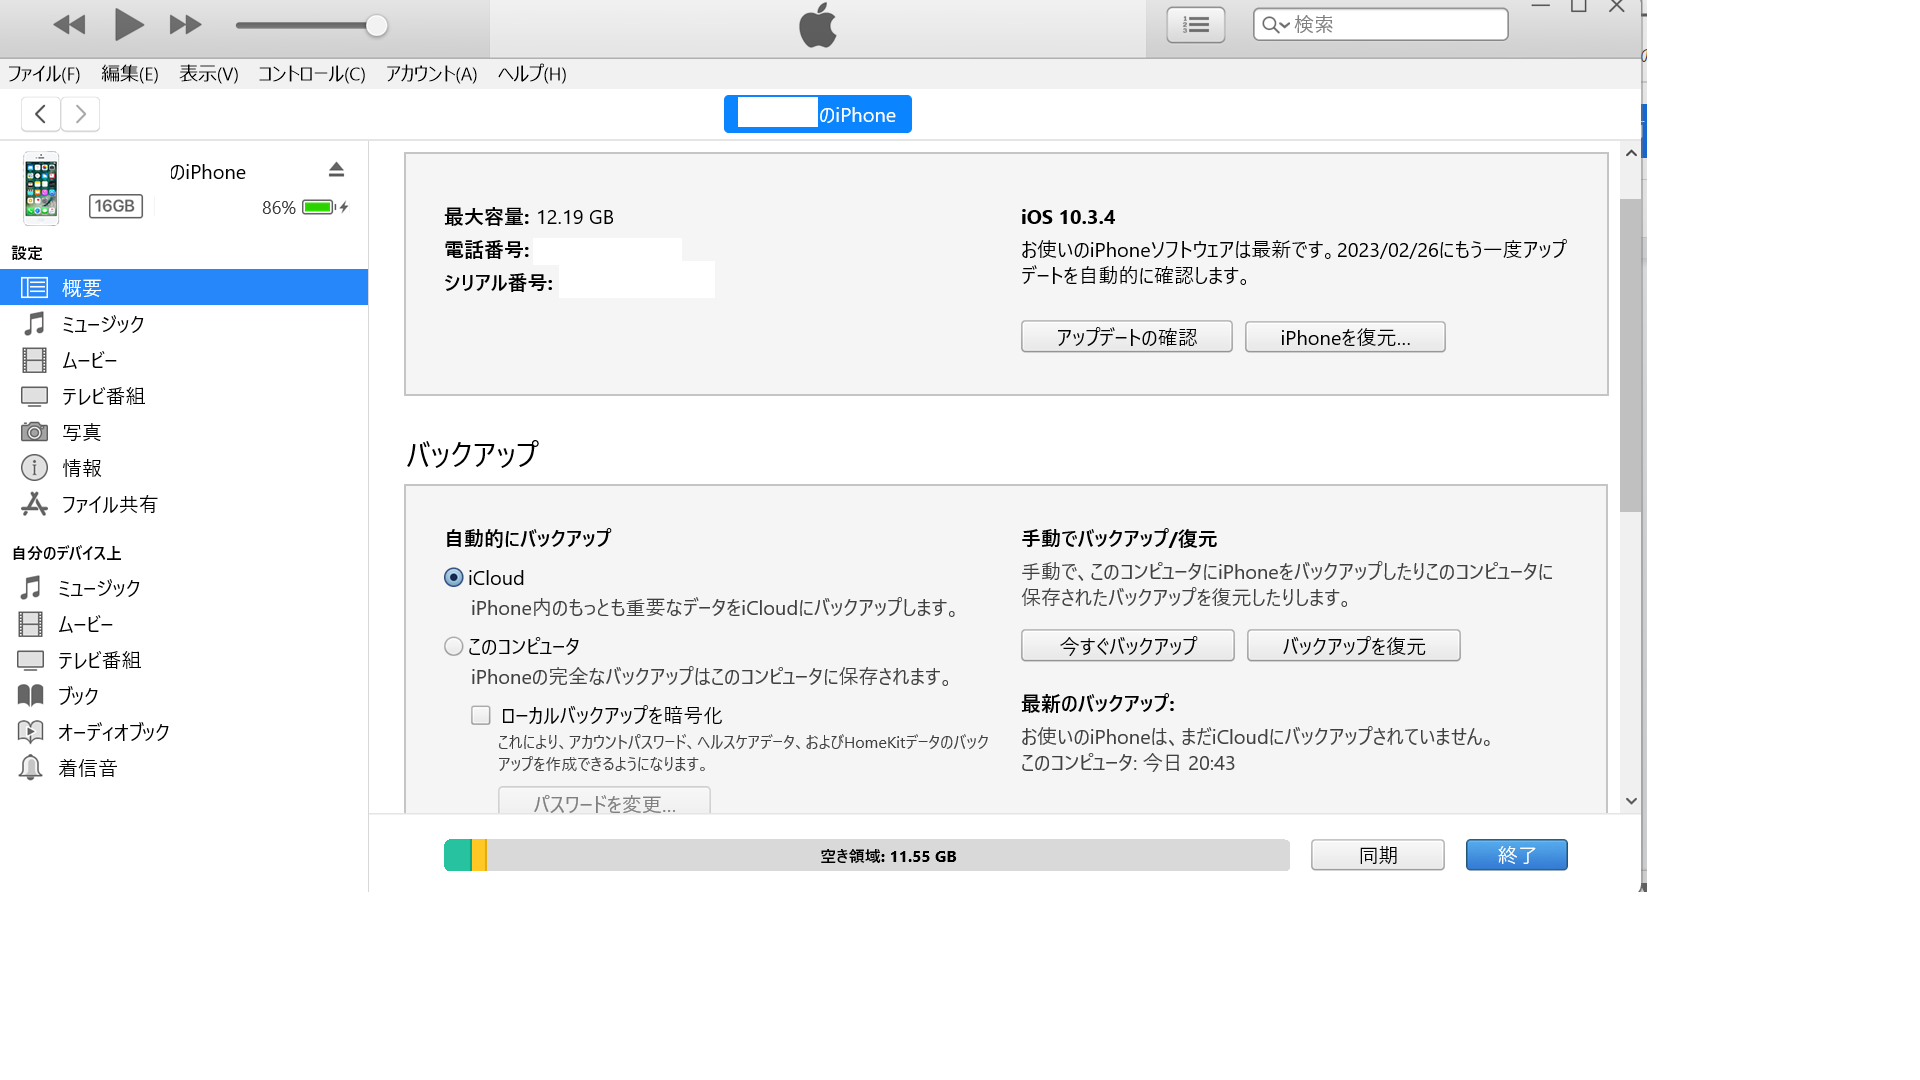Select 概要 in the settings sidebar
This screenshot has height=1080, width=1920.
click(x=184, y=288)
